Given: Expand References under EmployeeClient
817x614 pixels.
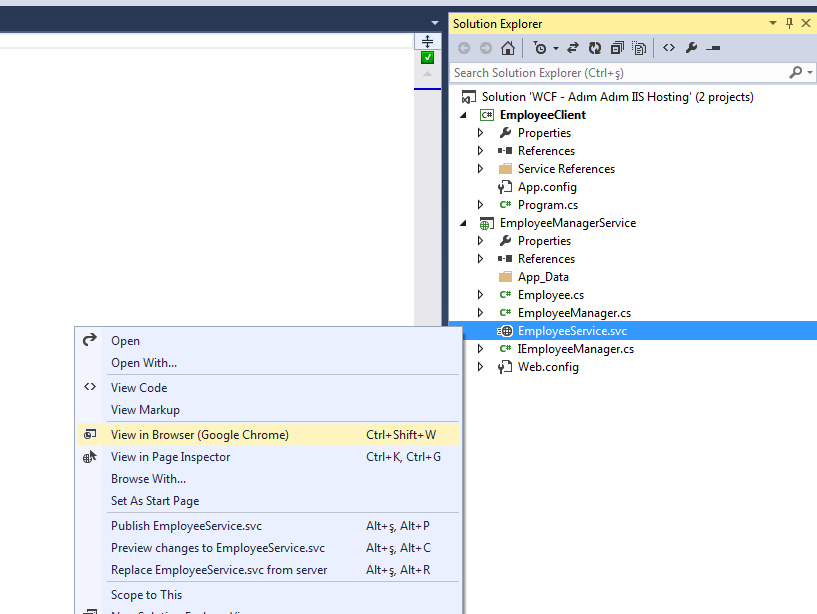Looking at the screenshot, I should coord(480,151).
